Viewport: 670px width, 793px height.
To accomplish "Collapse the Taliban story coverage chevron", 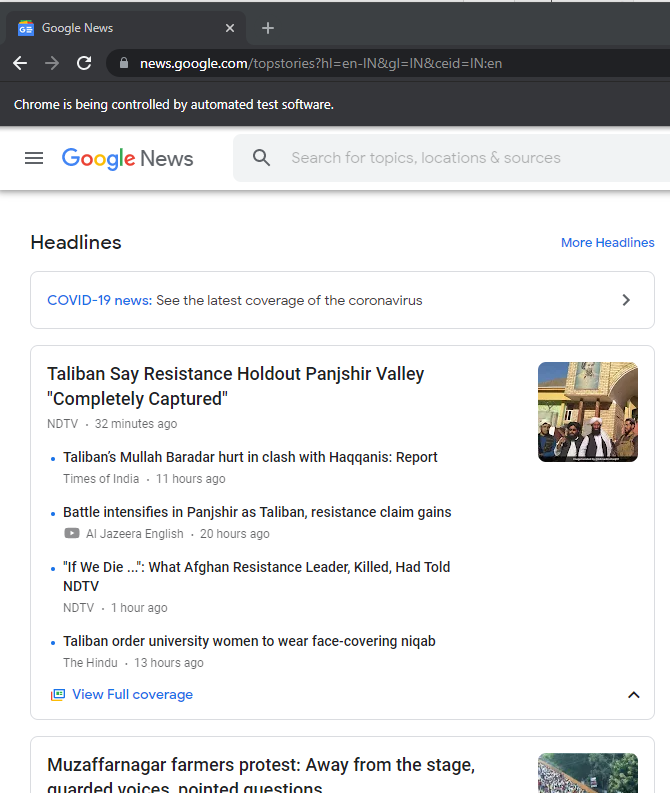I will coord(633,695).
